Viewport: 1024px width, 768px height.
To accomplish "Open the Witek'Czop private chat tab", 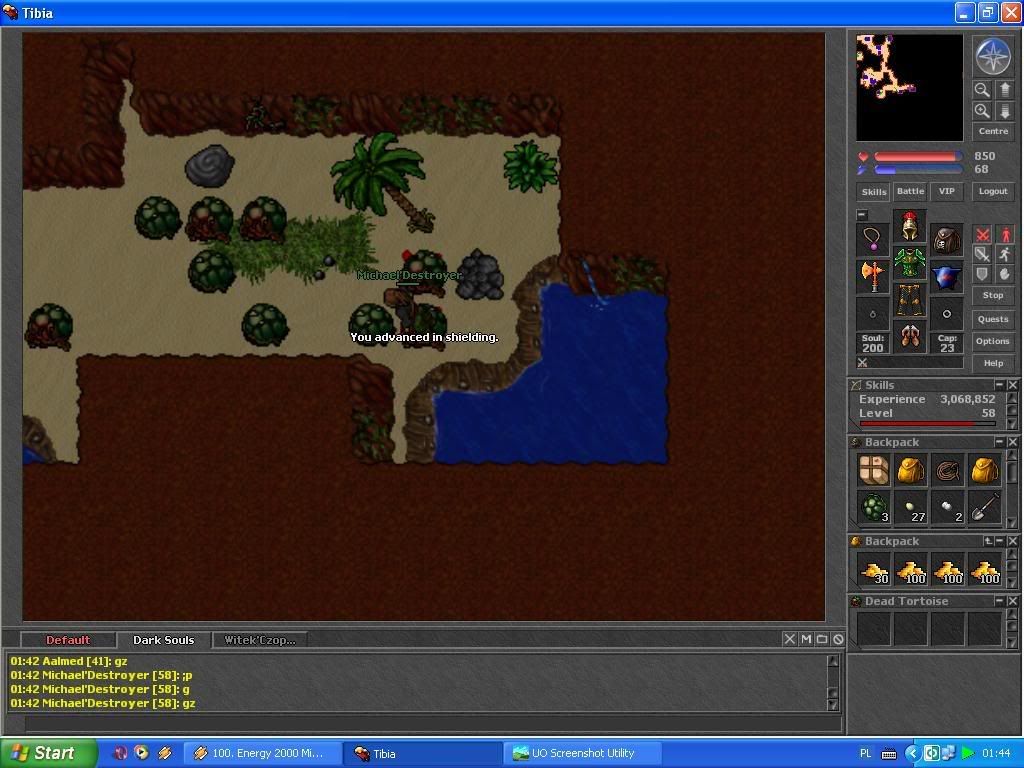I will click(x=260, y=640).
